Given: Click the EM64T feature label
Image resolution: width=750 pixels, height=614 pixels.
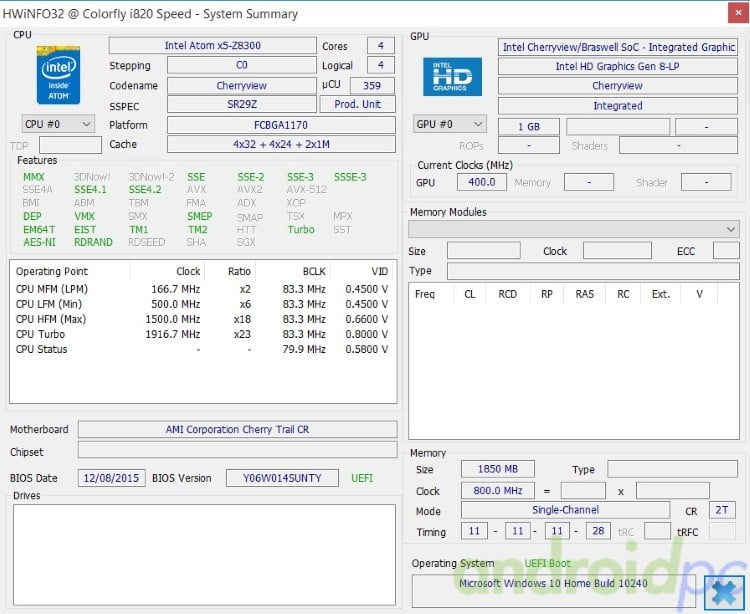Looking at the screenshot, I should pyautogui.click(x=39, y=230).
